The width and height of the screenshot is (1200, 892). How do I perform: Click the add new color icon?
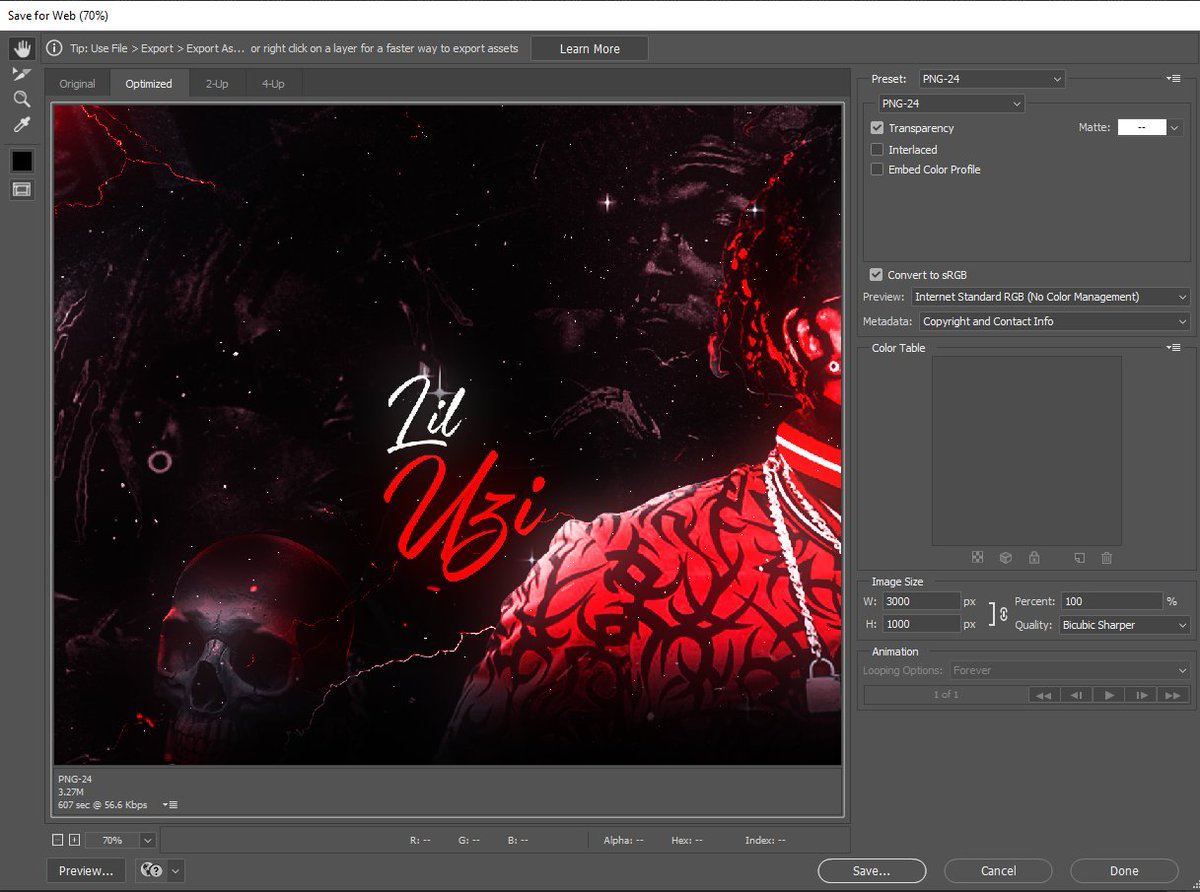1080,558
